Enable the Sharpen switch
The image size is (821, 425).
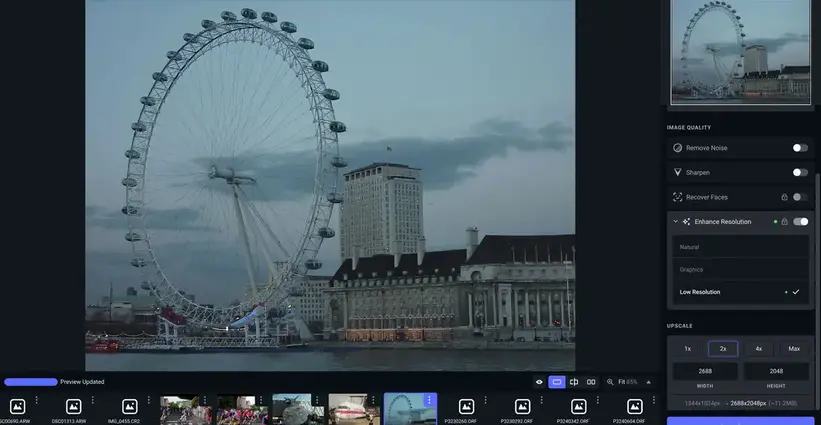pos(800,172)
